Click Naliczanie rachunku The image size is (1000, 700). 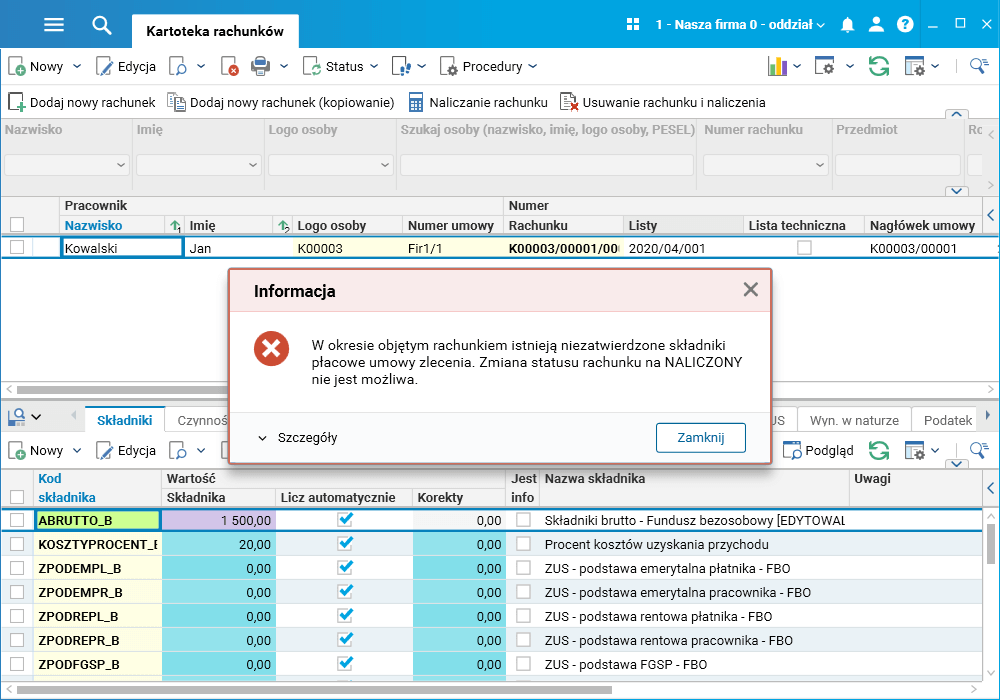(x=478, y=102)
